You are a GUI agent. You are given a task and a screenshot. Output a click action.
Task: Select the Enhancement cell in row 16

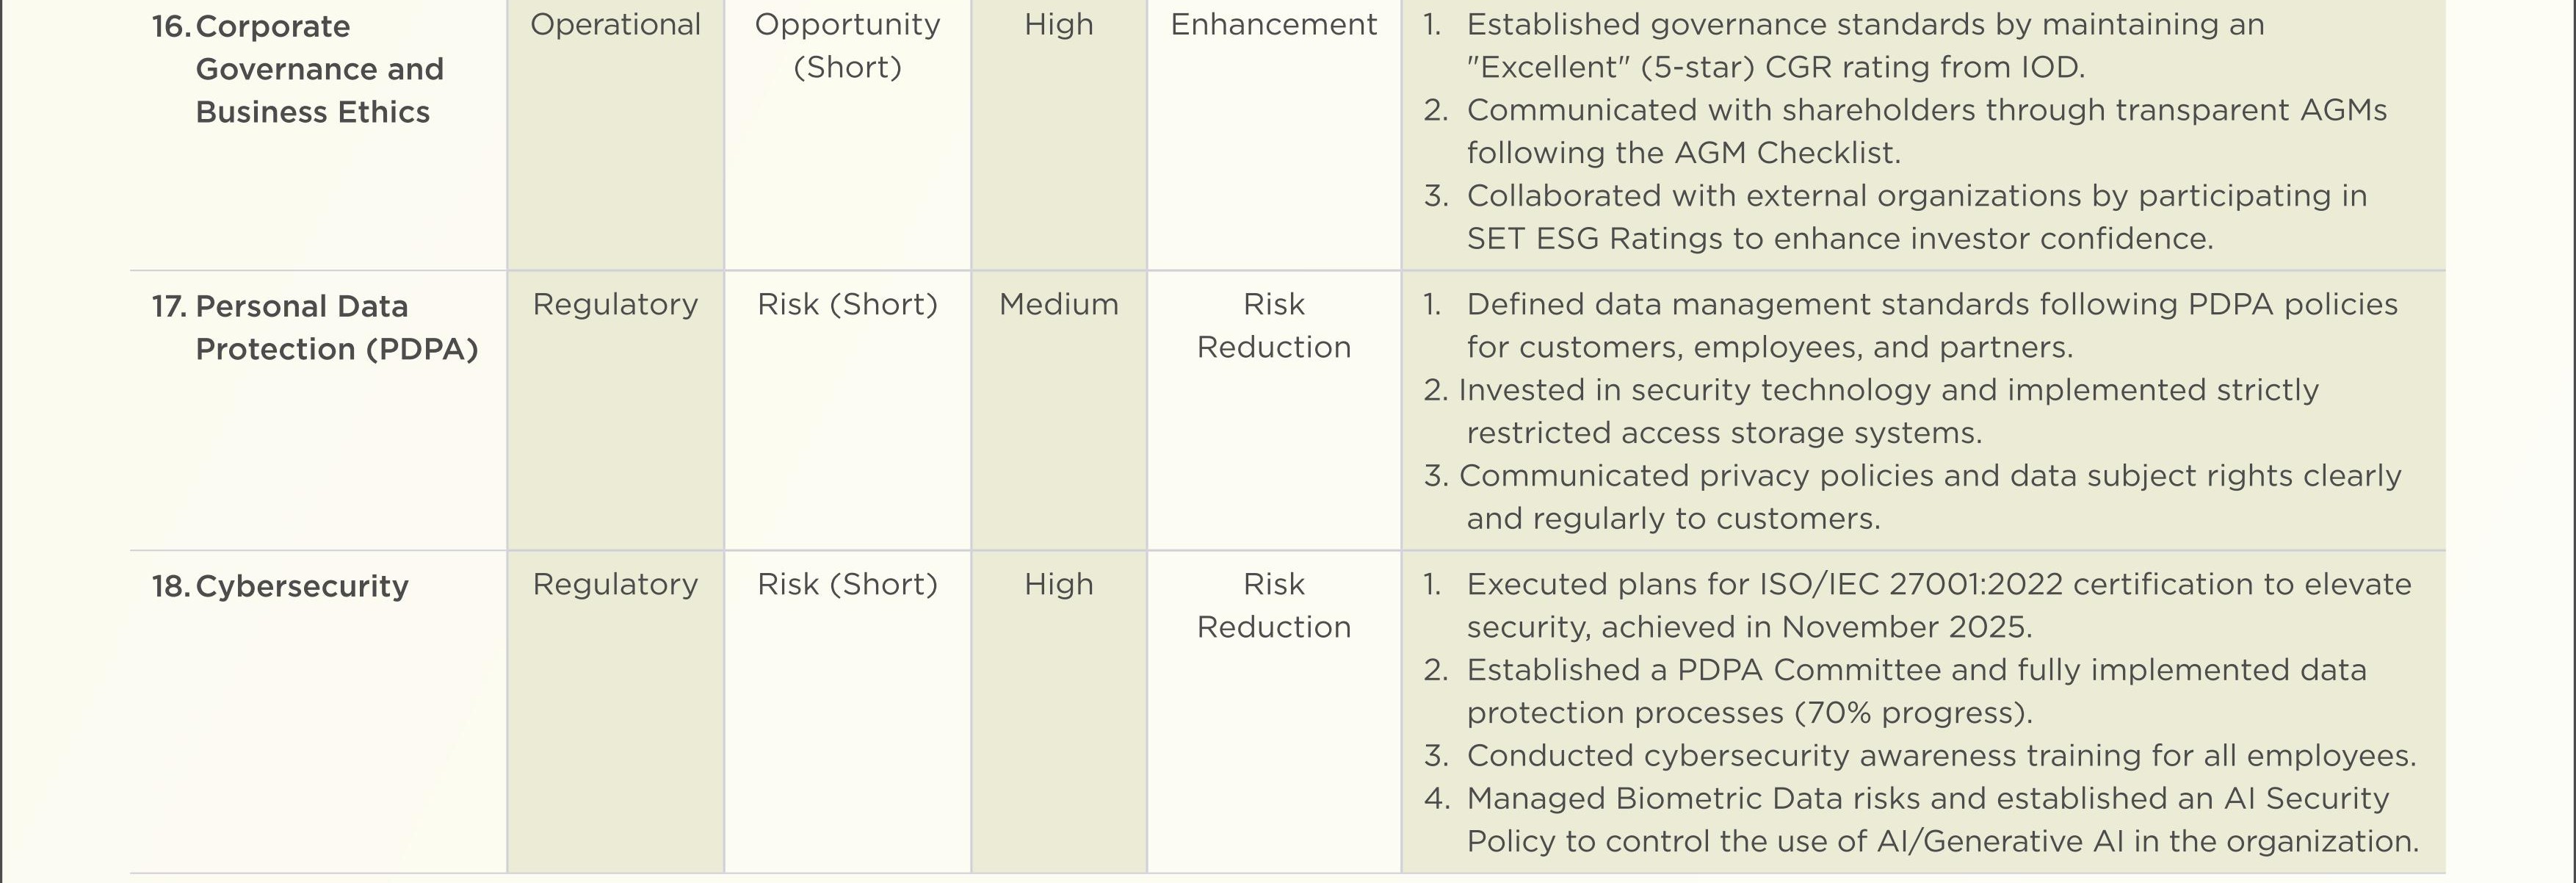1274,24
